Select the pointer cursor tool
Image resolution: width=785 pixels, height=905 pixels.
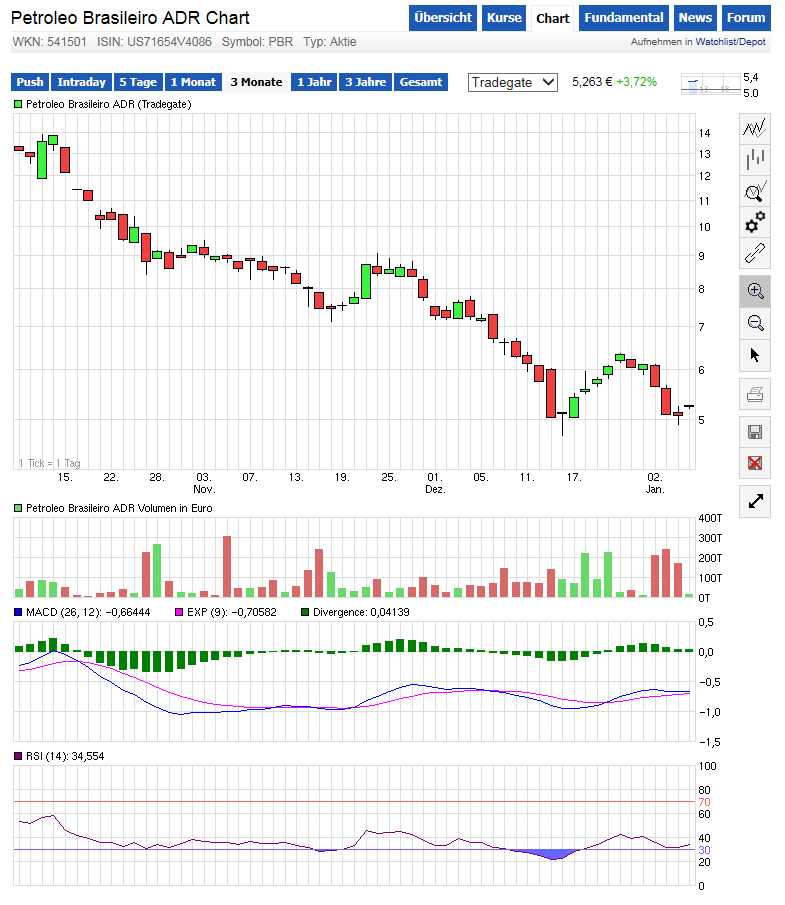click(754, 355)
